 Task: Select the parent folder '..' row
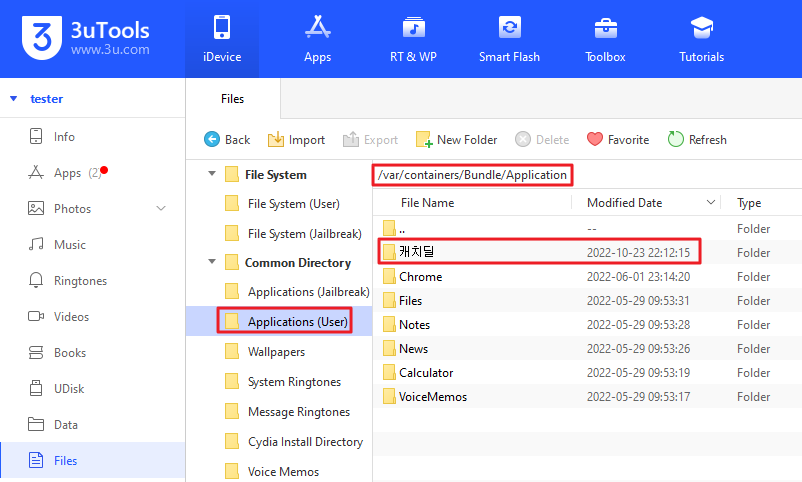click(588, 228)
